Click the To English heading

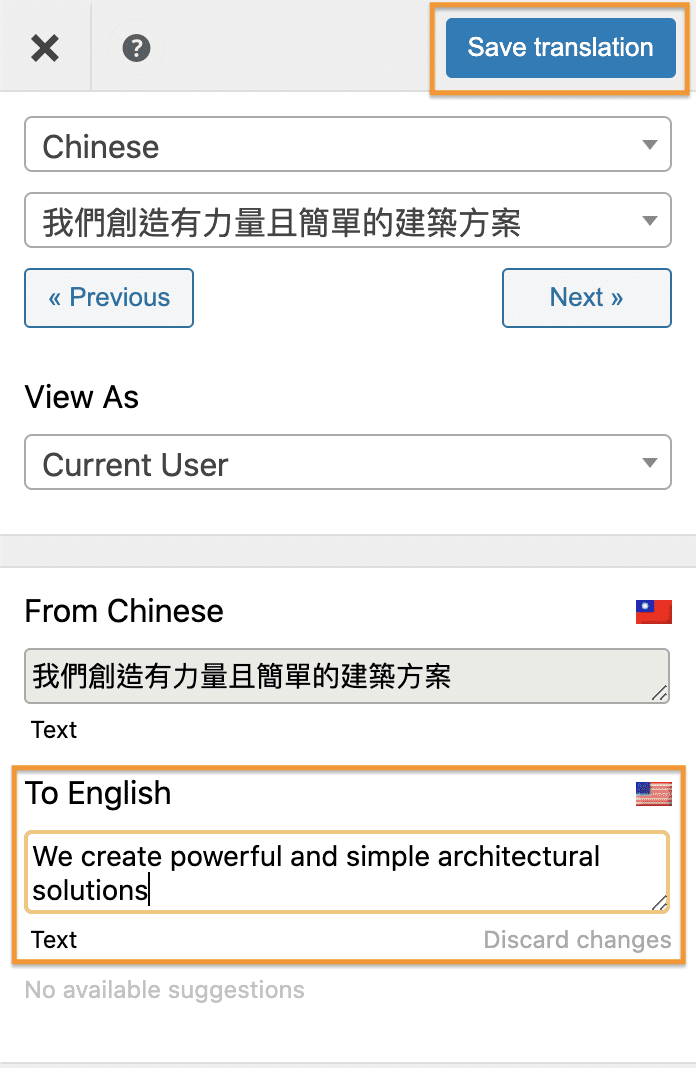pyautogui.click(x=98, y=794)
